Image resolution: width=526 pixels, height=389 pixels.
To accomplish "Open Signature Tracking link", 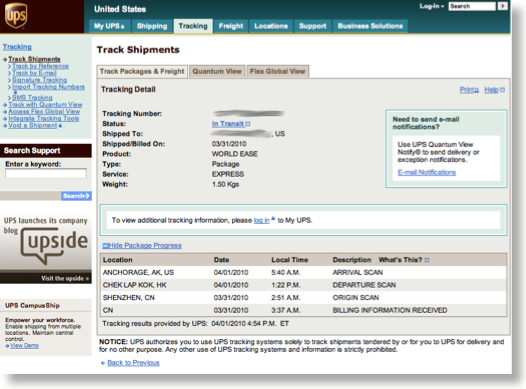I will [40, 80].
